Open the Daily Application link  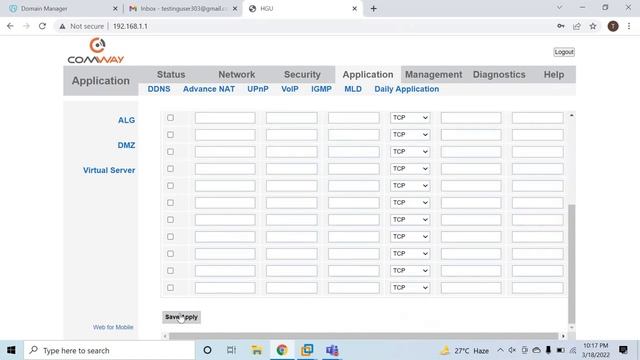click(407, 89)
